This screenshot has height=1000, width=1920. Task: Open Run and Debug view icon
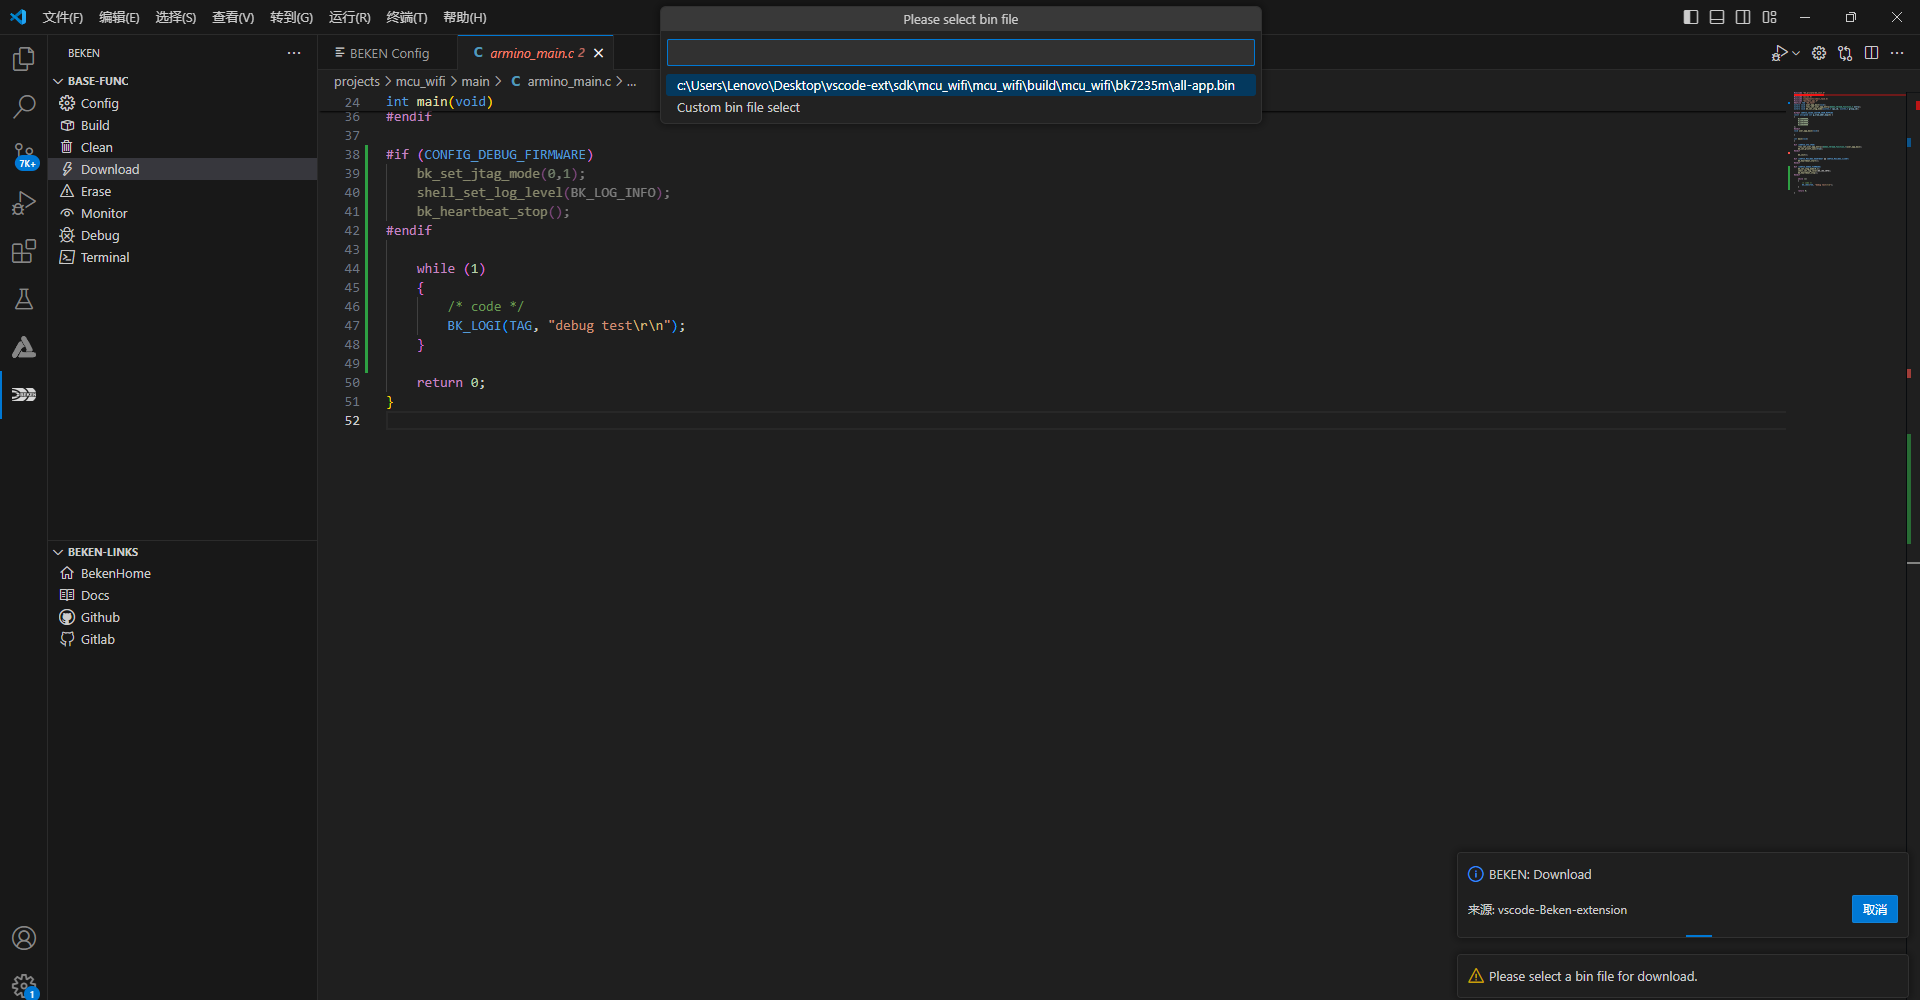[24, 203]
